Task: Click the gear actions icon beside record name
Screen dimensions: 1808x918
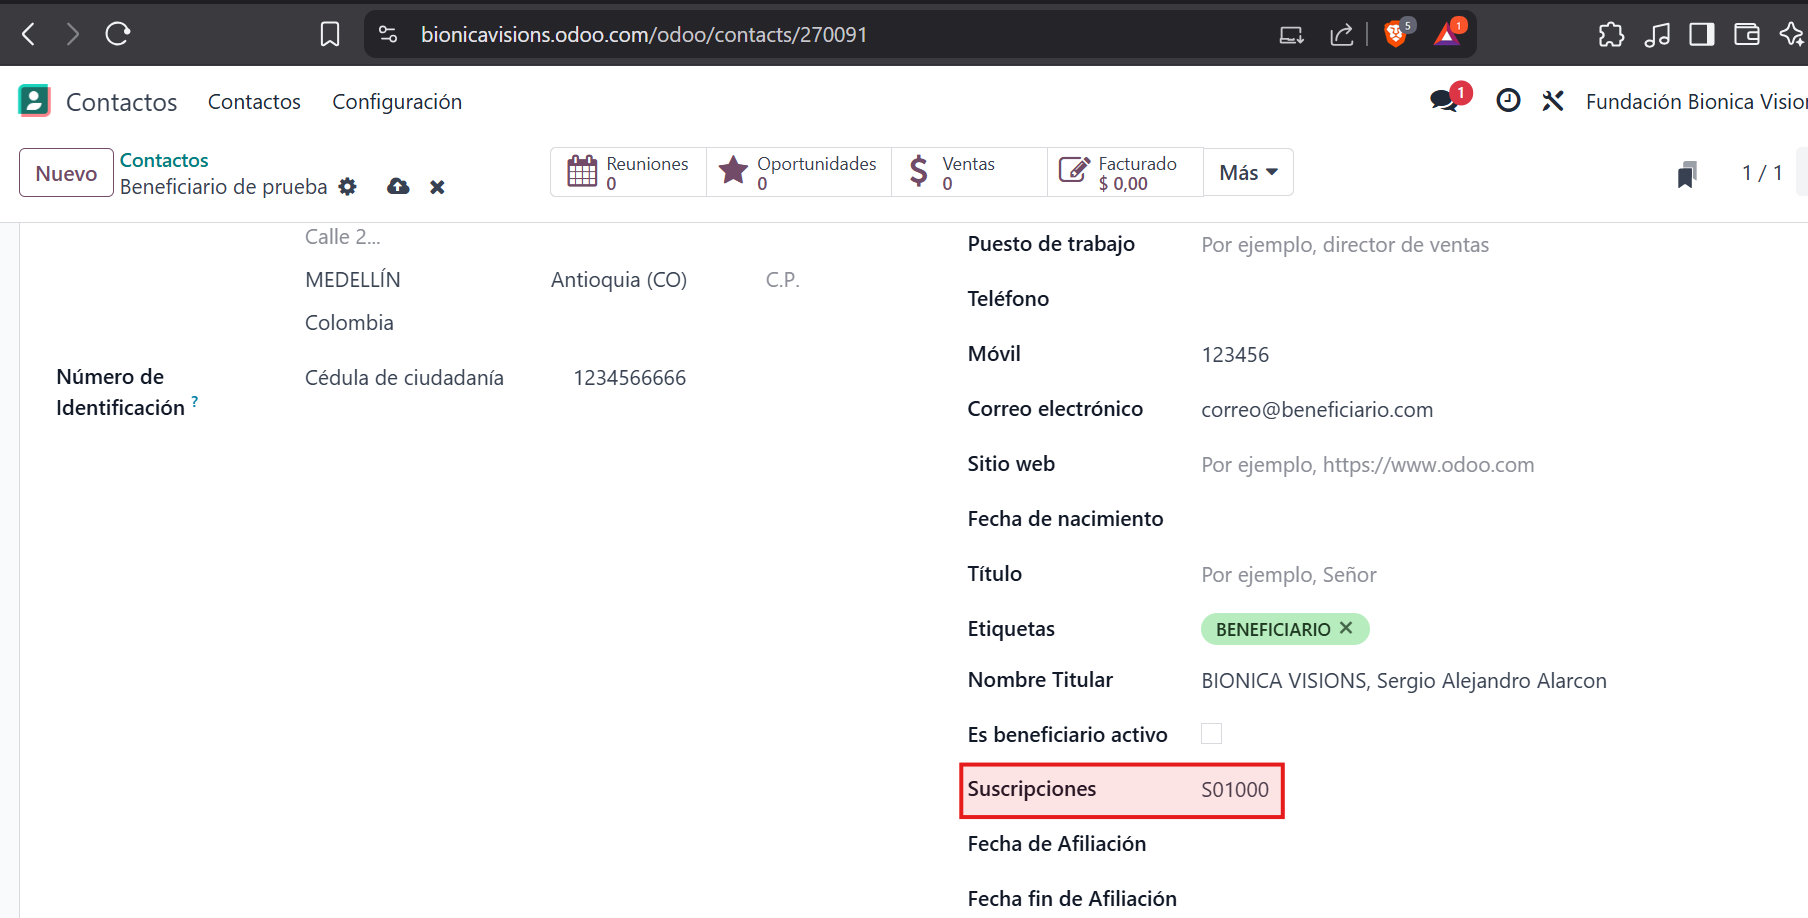Action: pyautogui.click(x=347, y=187)
